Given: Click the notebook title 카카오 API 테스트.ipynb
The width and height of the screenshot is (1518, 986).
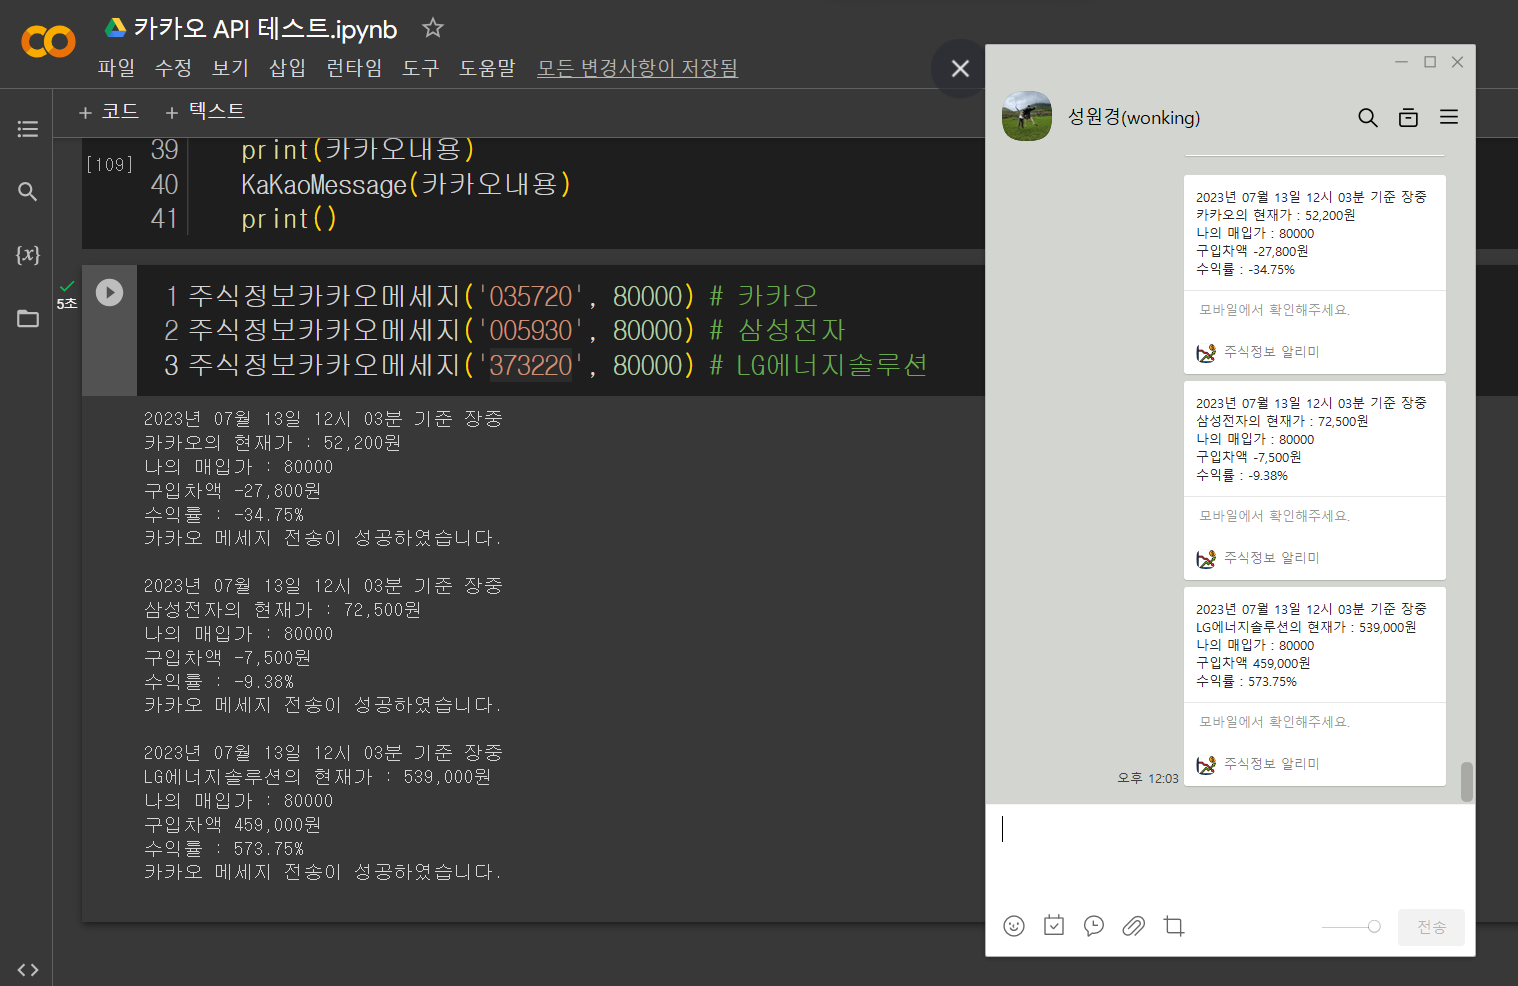Looking at the screenshot, I should [265, 29].
